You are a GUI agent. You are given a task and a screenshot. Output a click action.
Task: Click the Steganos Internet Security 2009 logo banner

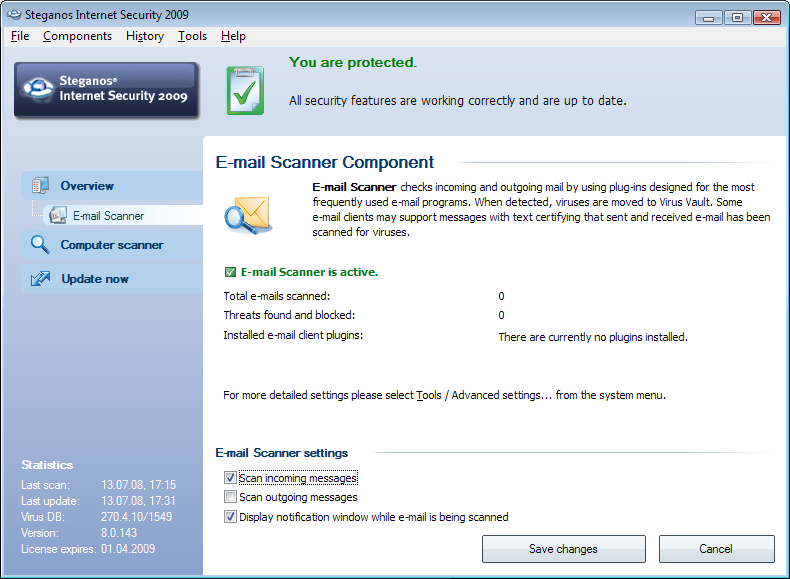[x=106, y=90]
